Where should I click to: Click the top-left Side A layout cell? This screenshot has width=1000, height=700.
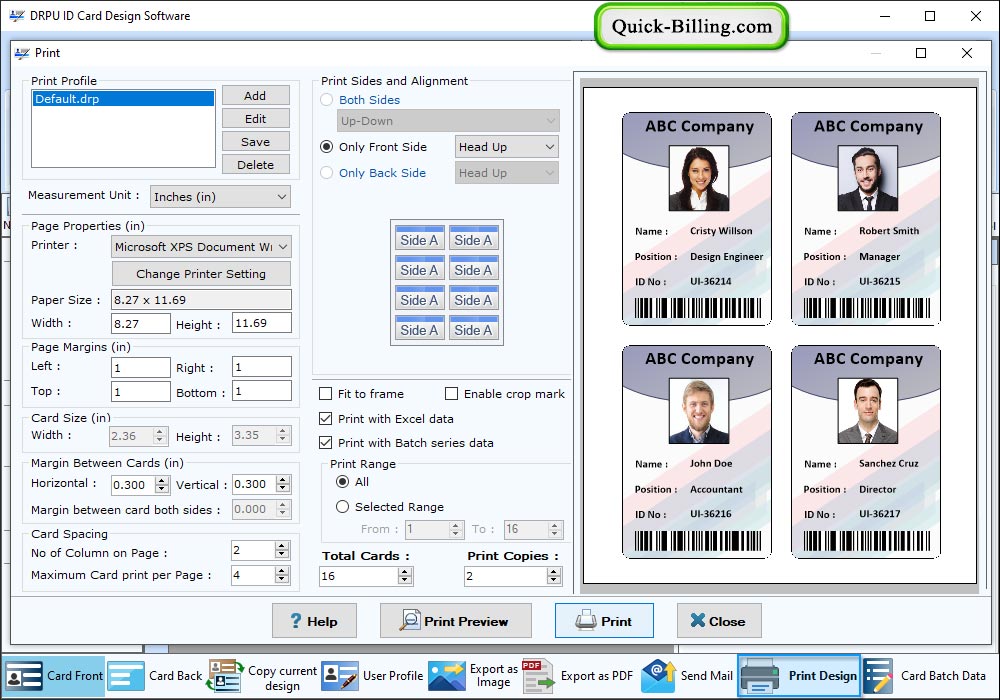[x=419, y=238]
